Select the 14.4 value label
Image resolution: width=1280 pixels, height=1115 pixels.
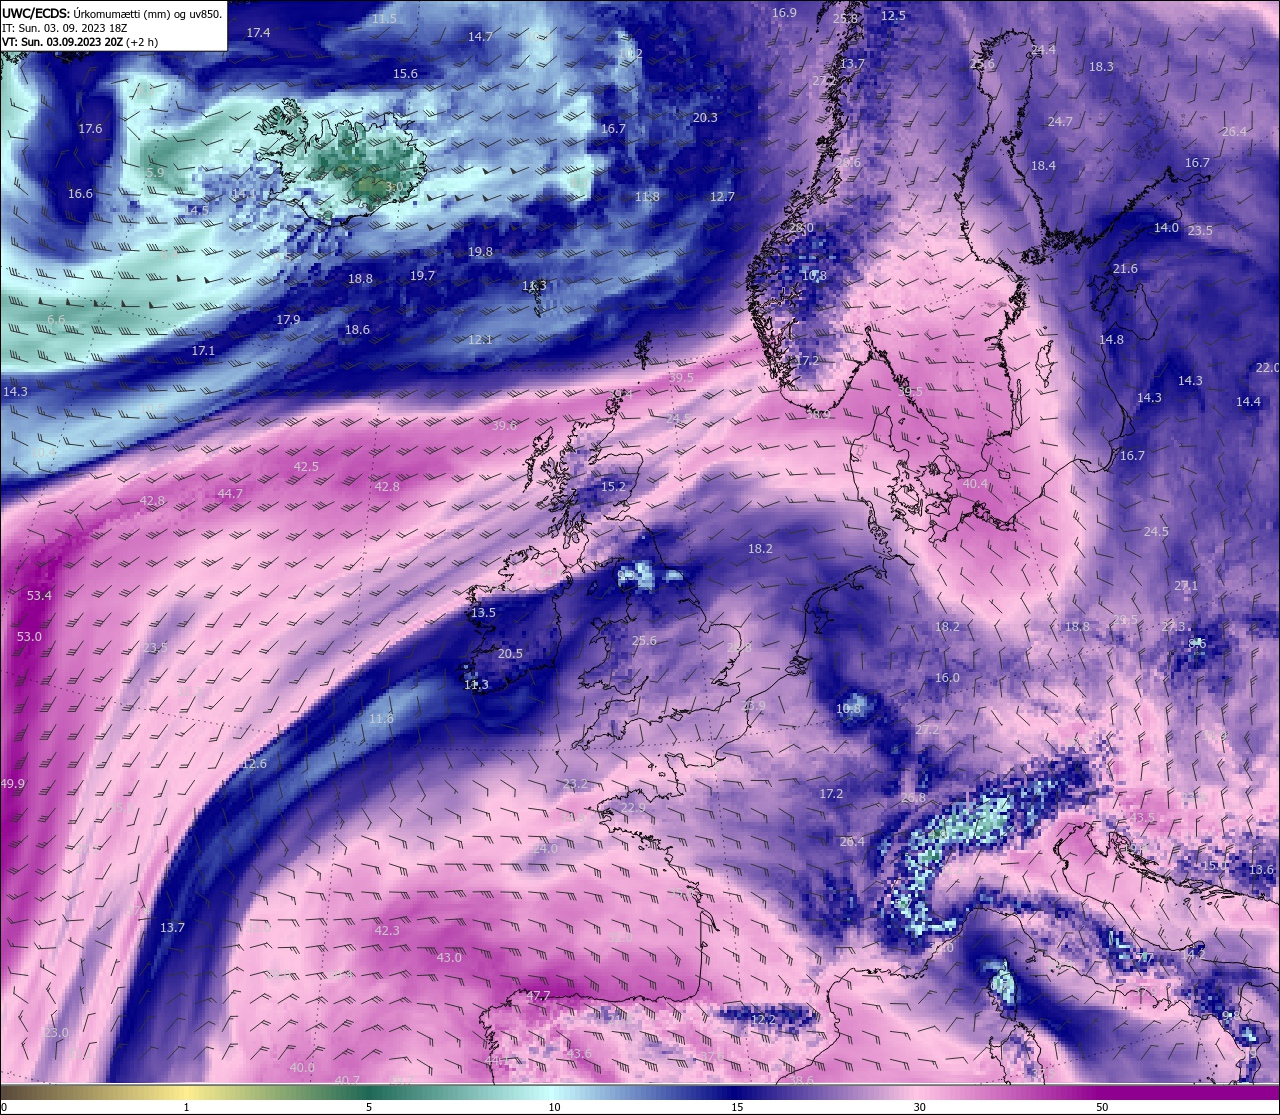(x=1248, y=401)
